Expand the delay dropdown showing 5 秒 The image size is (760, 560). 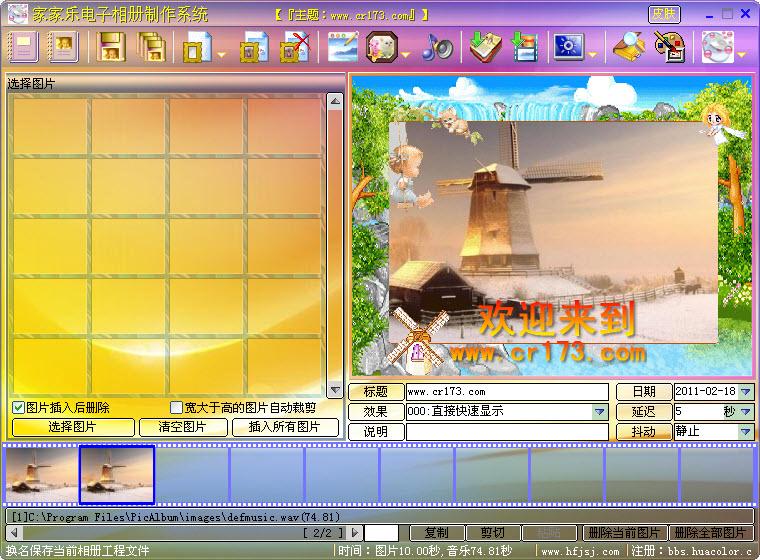pos(746,412)
